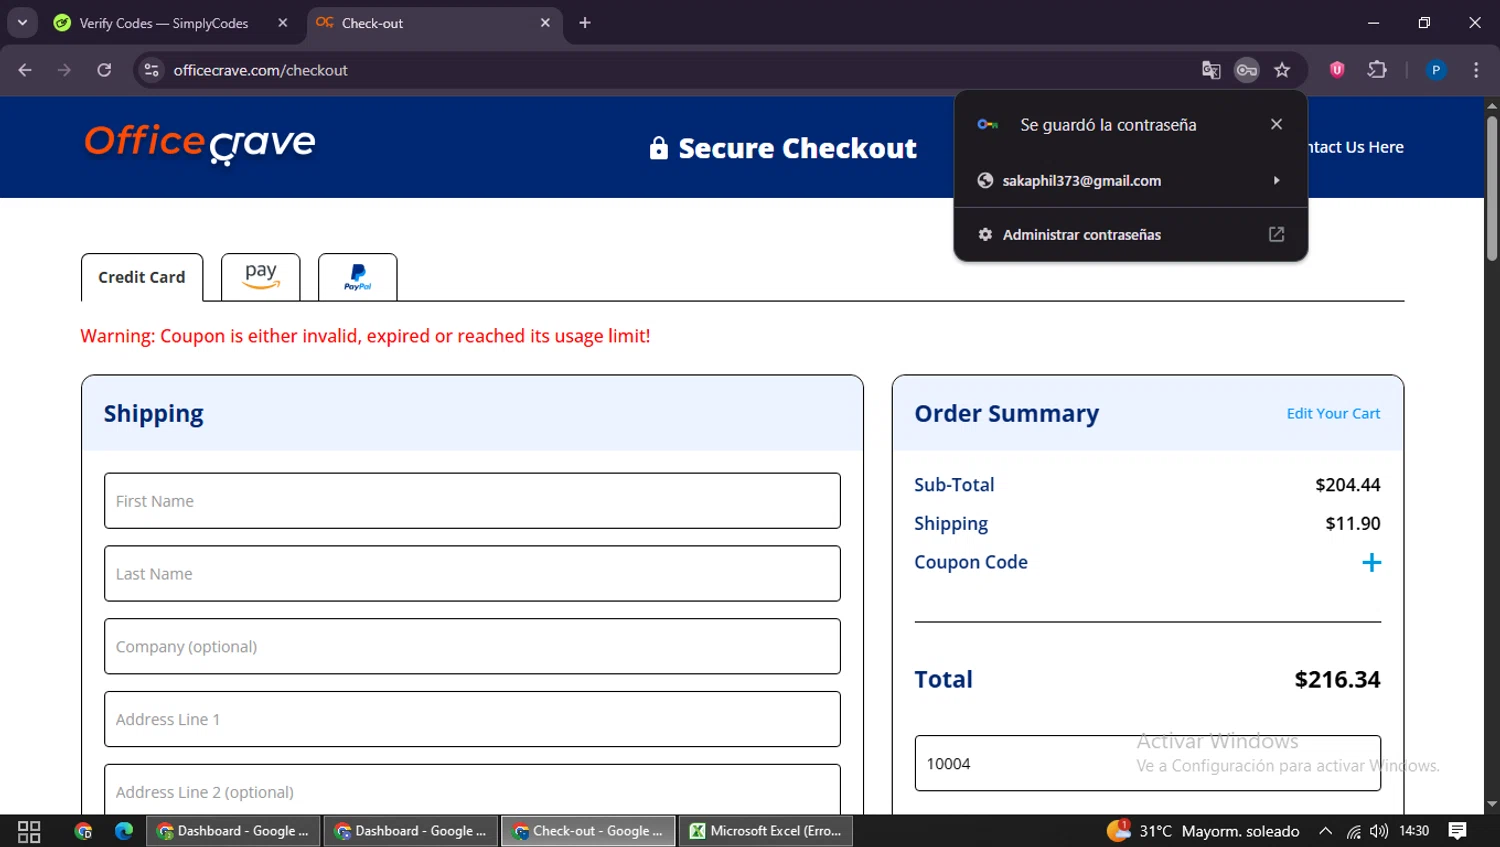Open the Google Translate page icon
Screen dimensions: 1500x847
pos(1211,70)
